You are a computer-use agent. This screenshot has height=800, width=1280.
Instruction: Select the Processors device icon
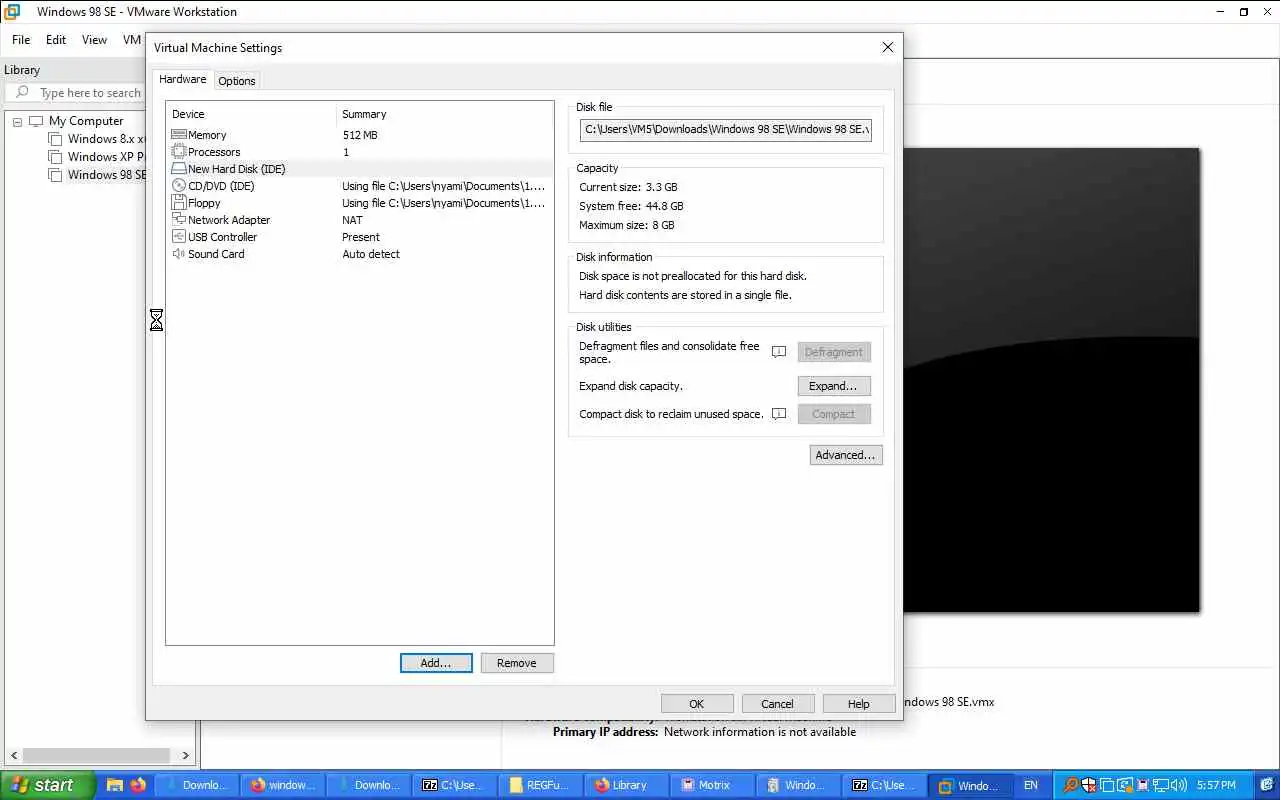(179, 152)
